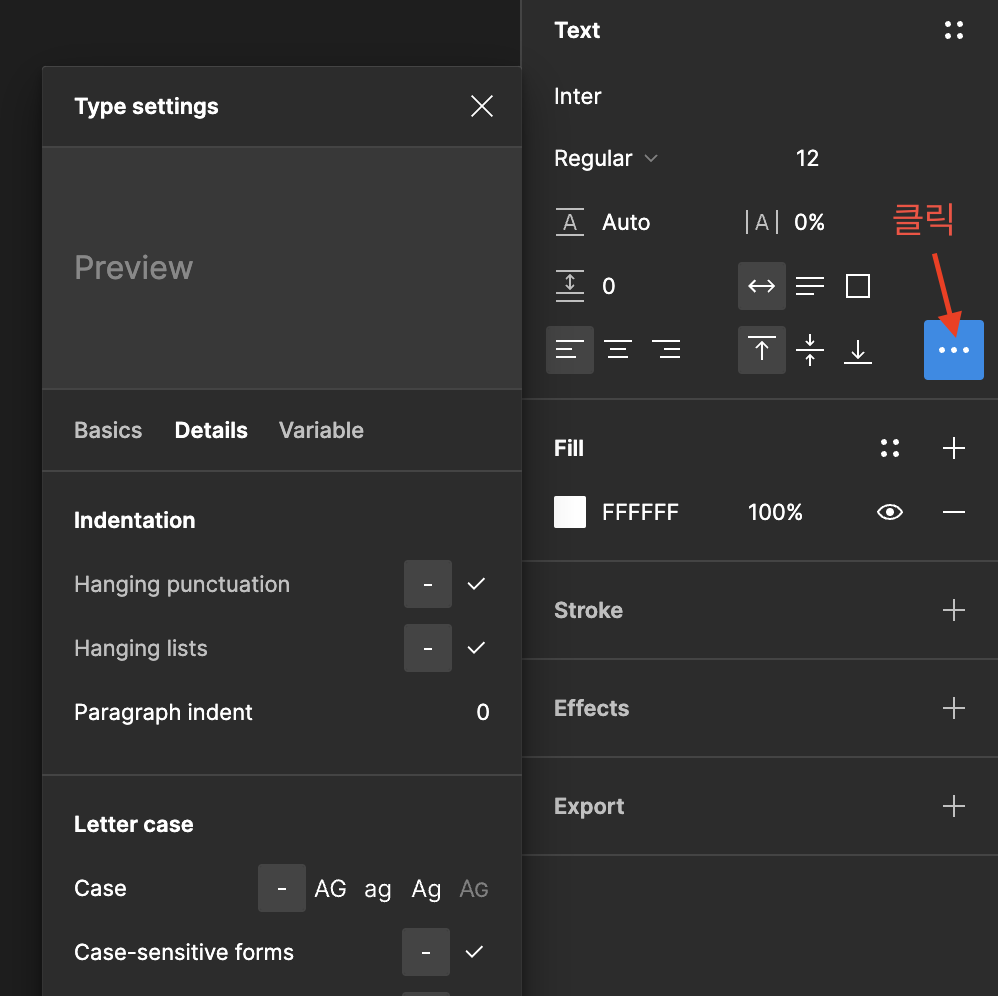
Task: Add a new Stroke
Action: pyautogui.click(x=953, y=610)
